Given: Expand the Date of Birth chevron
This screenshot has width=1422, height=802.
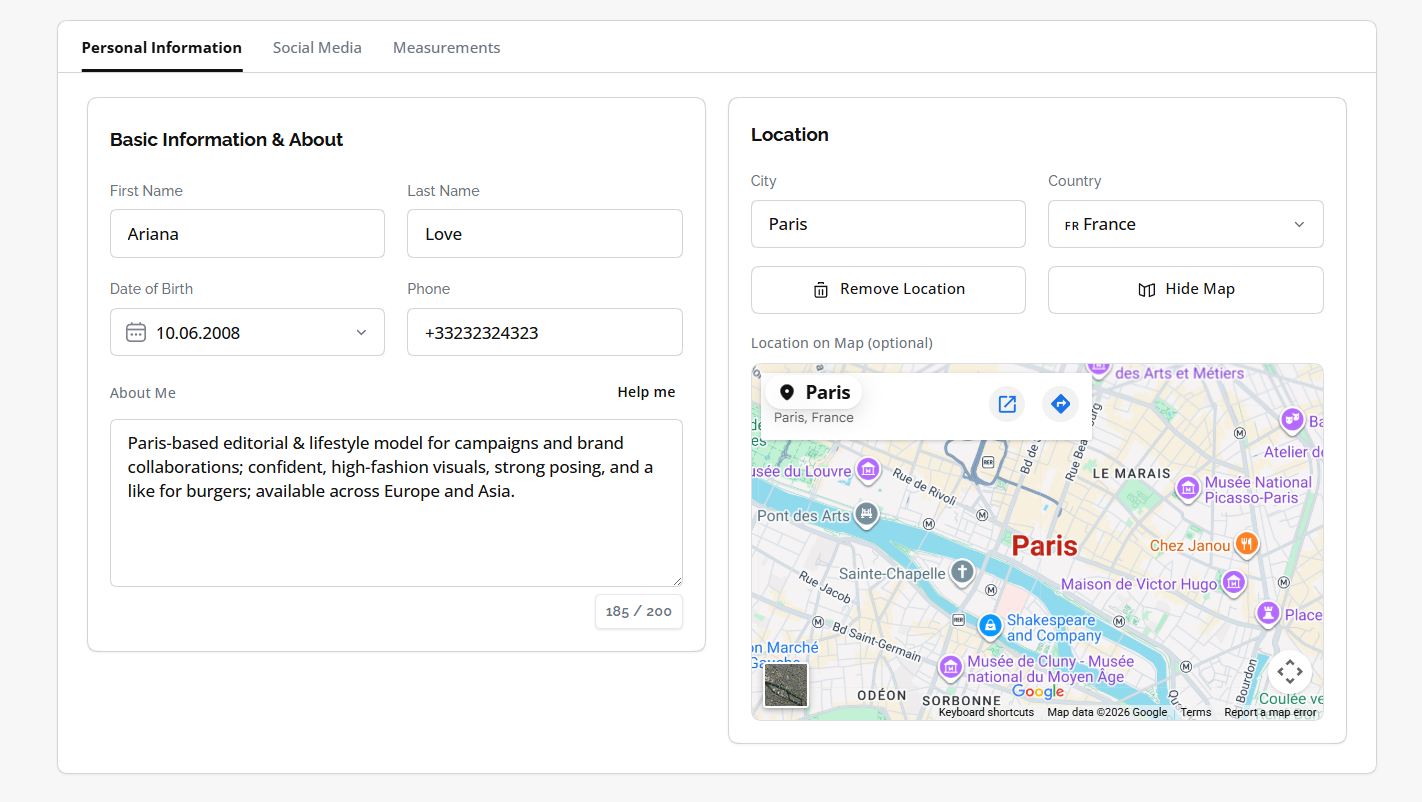Looking at the screenshot, I should point(362,332).
